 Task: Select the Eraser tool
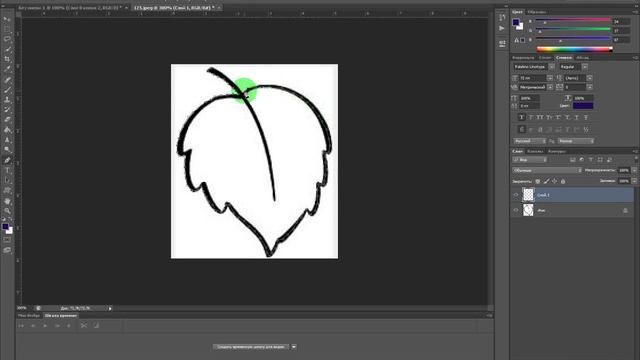7,120
